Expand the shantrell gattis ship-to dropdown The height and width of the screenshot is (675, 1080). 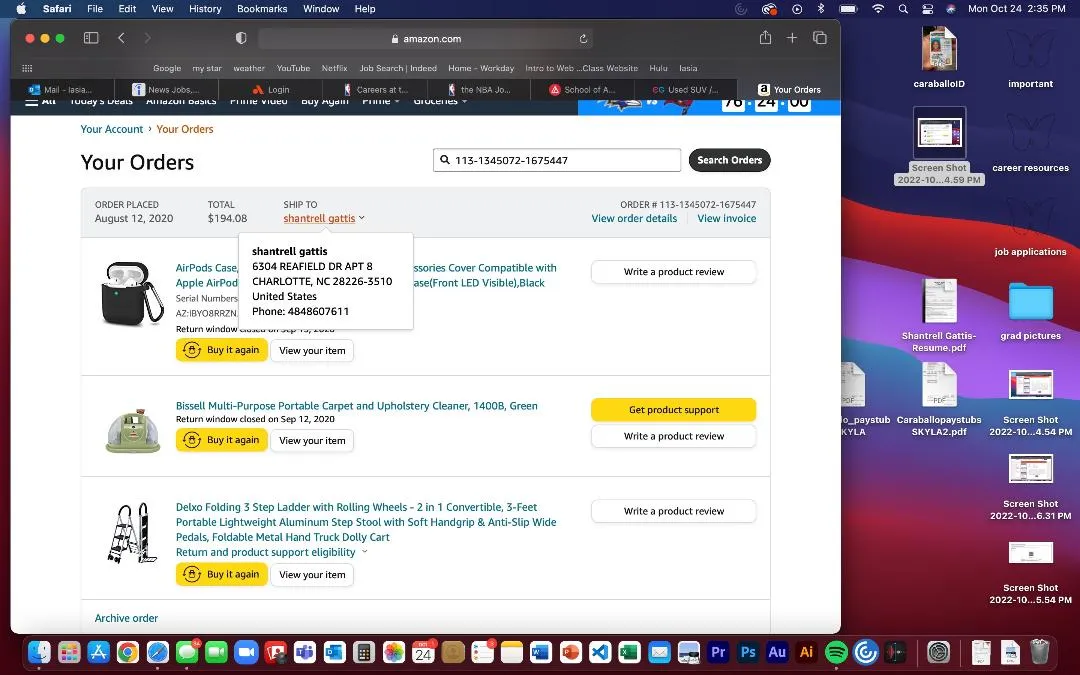point(324,218)
